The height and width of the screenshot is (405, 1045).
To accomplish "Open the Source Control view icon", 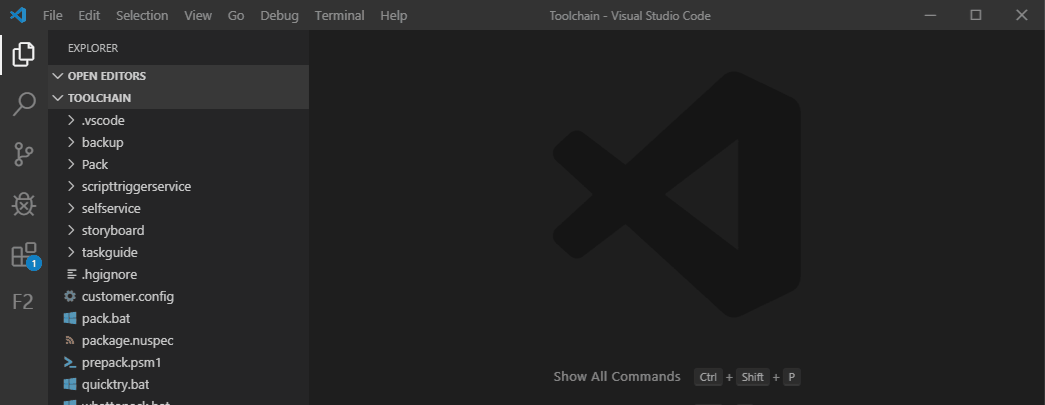I will (x=23, y=155).
